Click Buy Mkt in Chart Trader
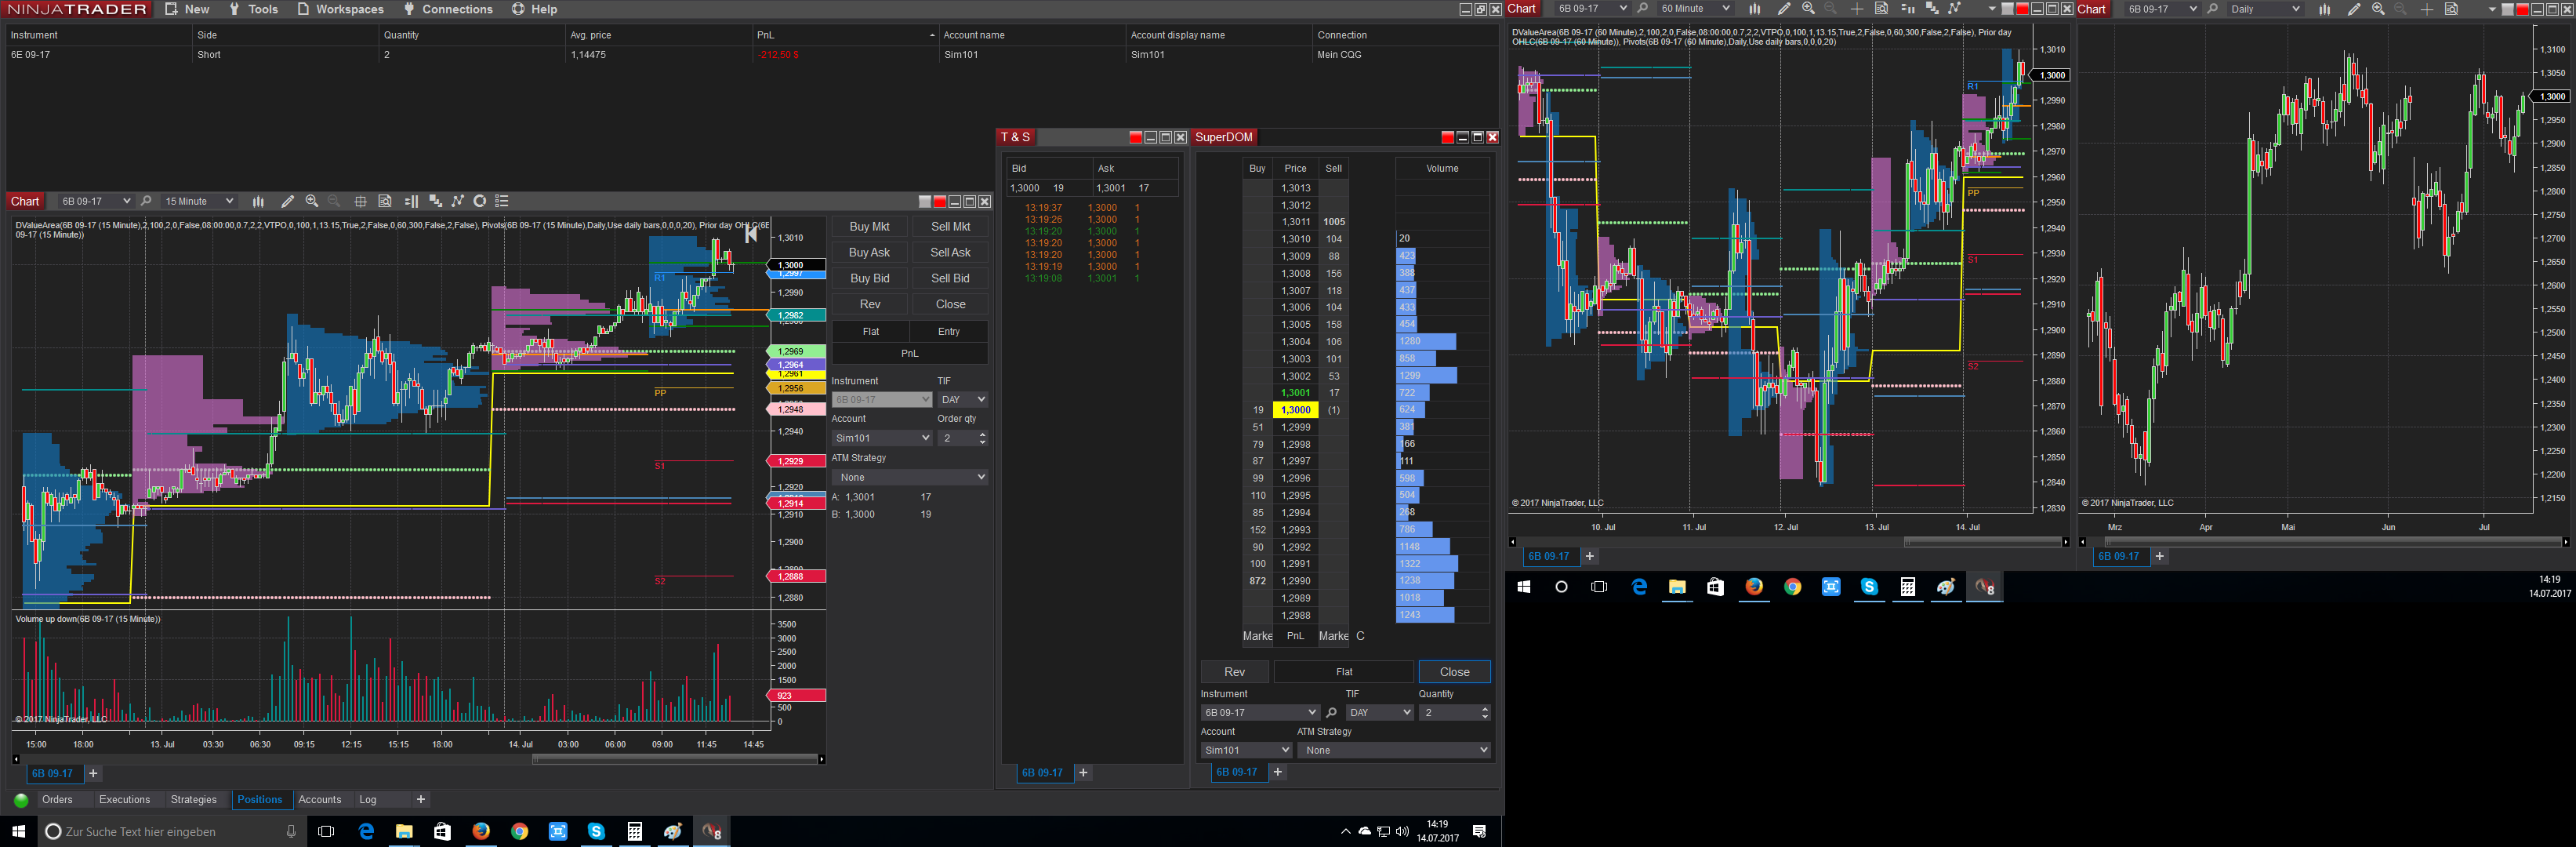The height and width of the screenshot is (847, 2576). coord(869,227)
